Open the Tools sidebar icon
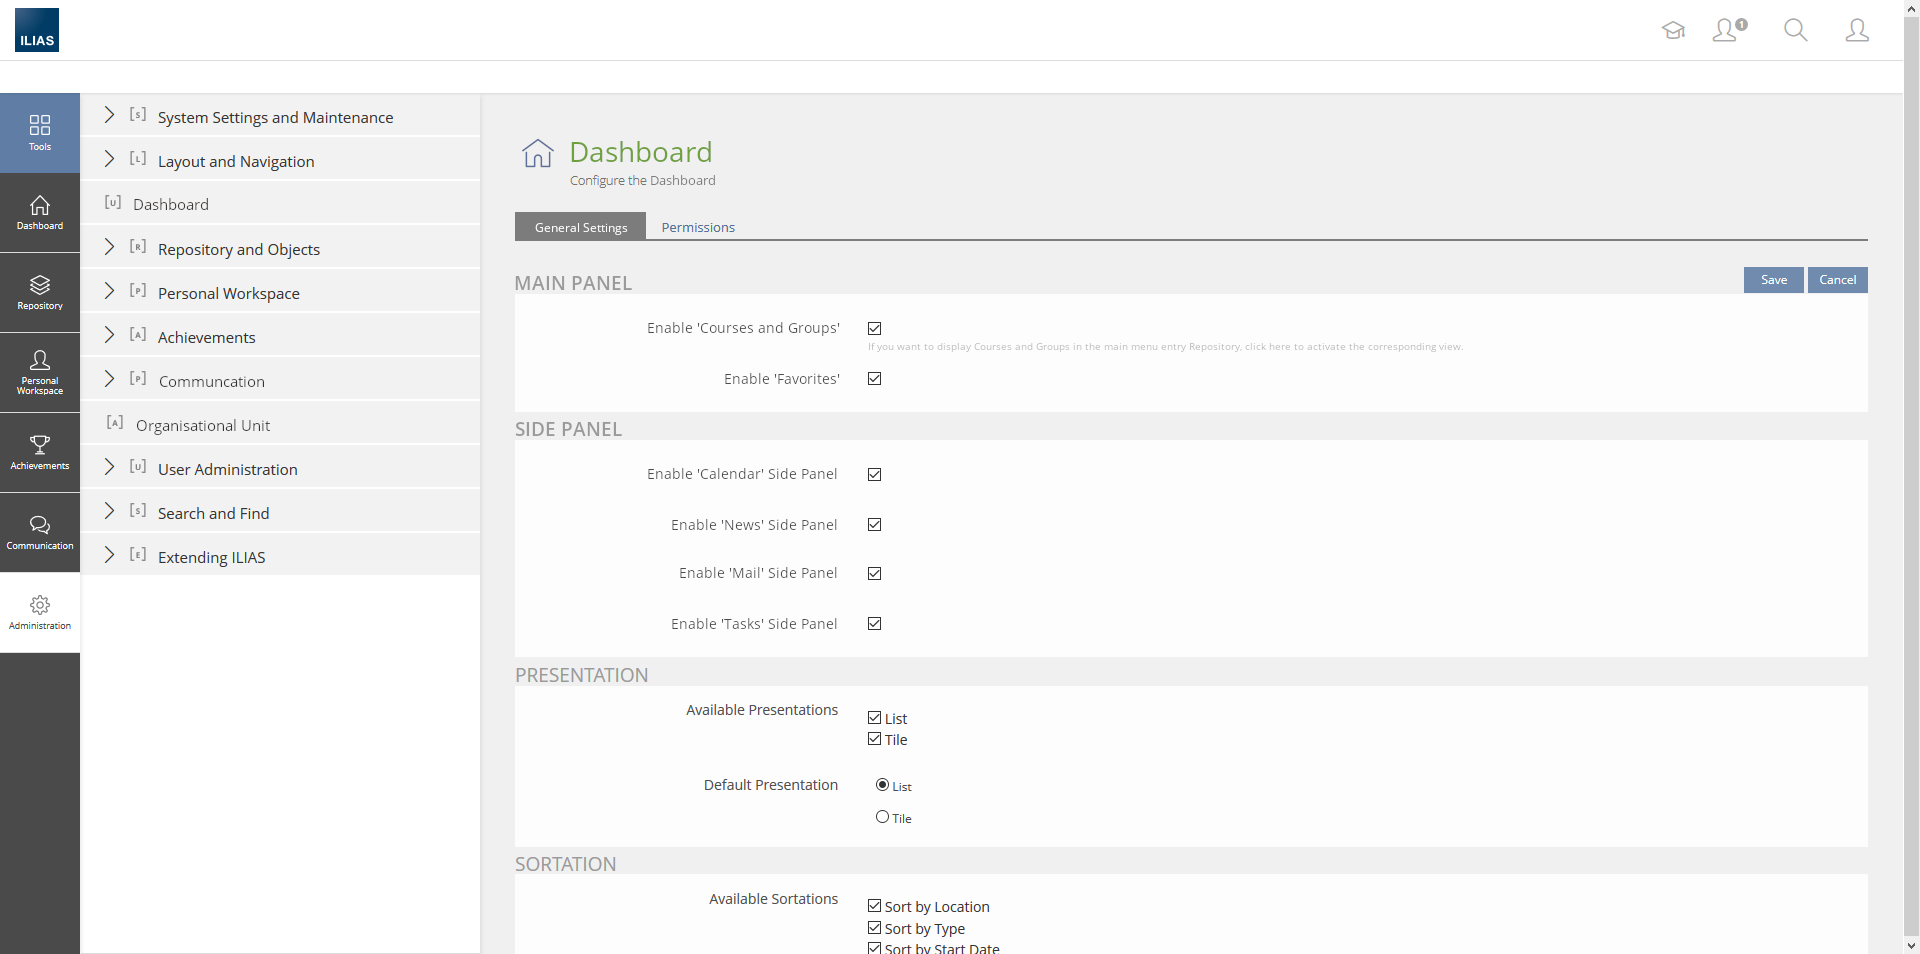This screenshot has height=954, width=1920. (40, 132)
